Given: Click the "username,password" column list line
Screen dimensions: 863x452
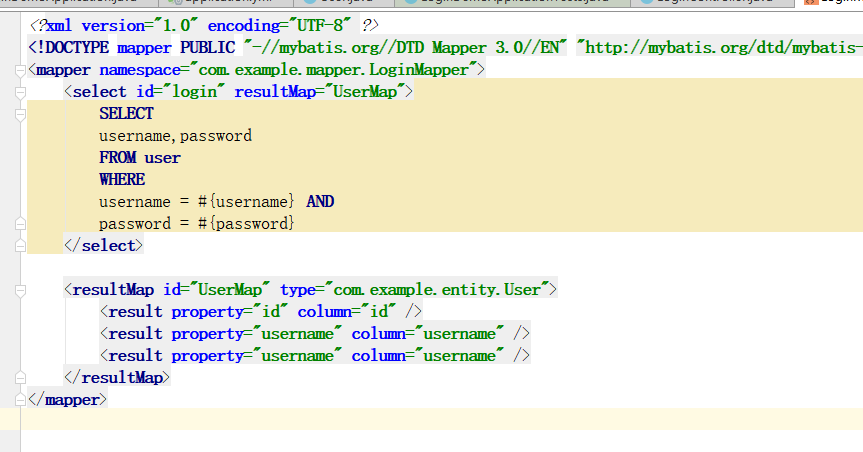Looking at the screenshot, I should [x=176, y=135].
